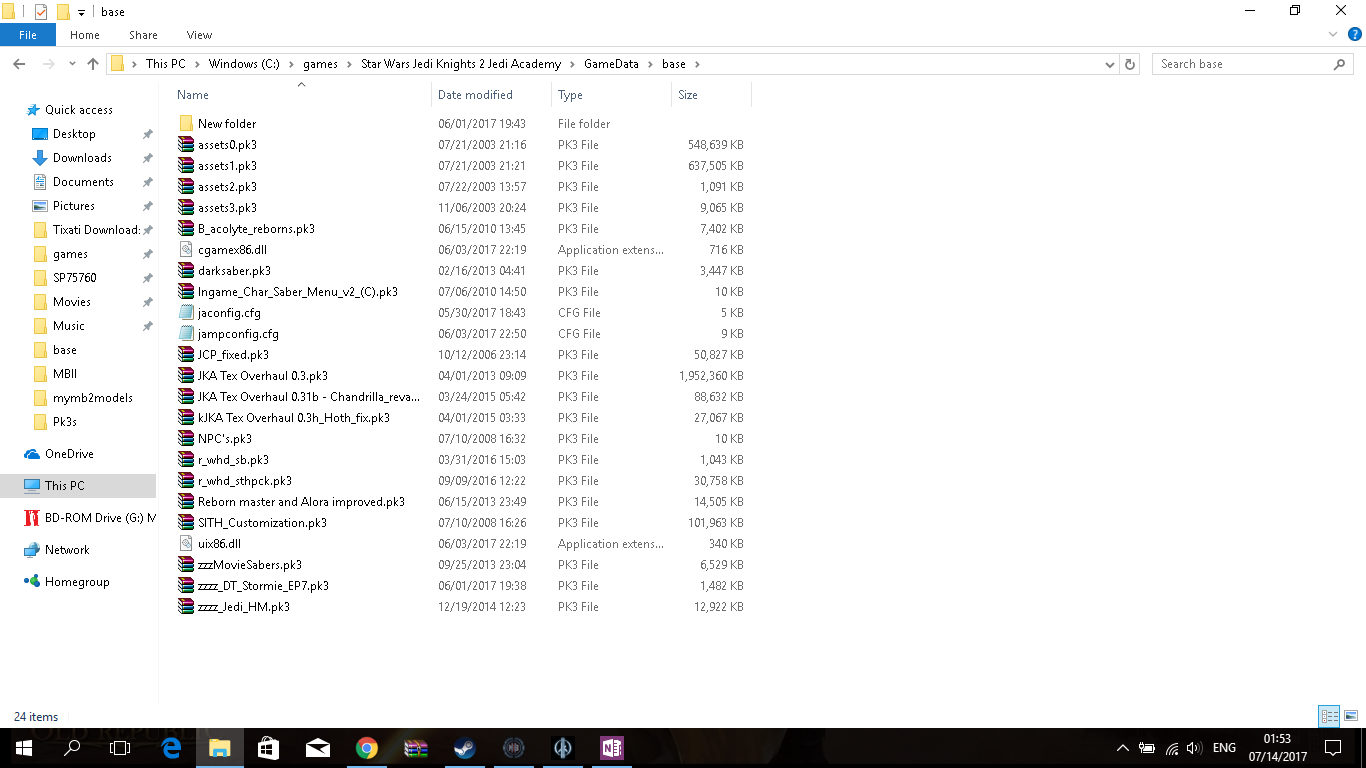Screen dimensions: 1366x768
Task: Select MBII folder in Quick access
Action: (64, 374)
